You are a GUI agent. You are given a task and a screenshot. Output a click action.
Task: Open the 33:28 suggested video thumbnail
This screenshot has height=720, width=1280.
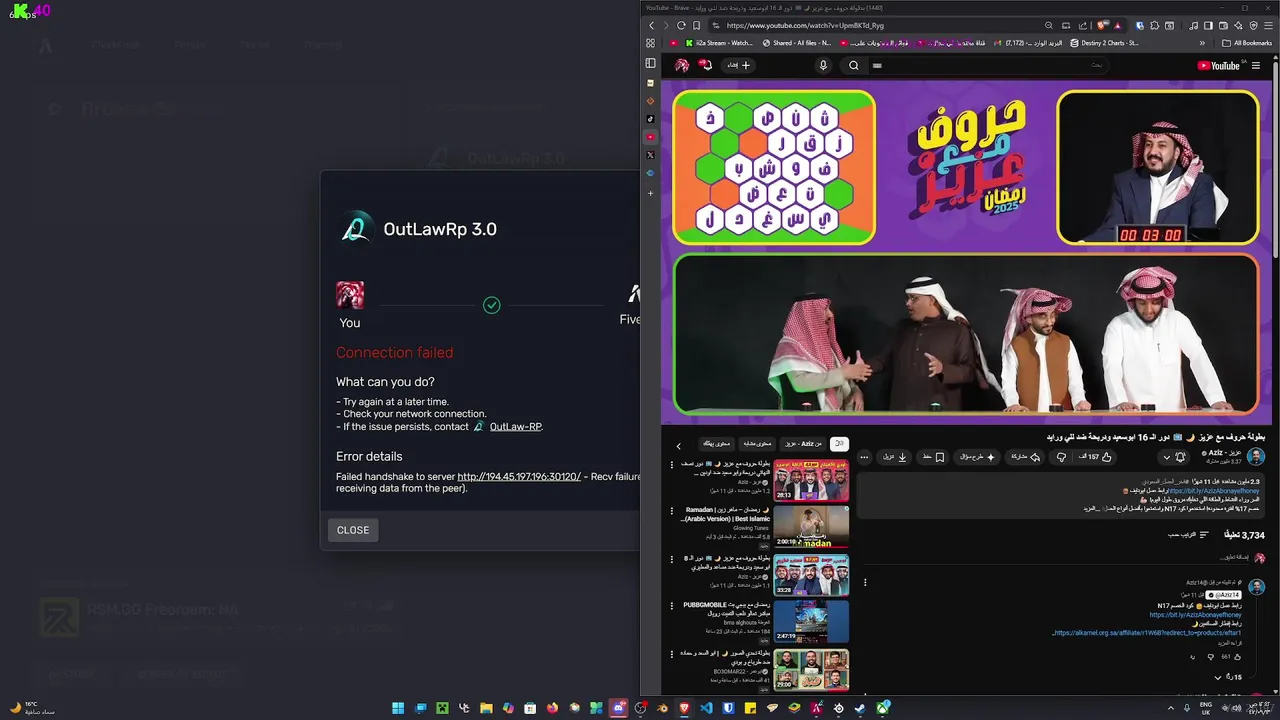click(811, 574)
